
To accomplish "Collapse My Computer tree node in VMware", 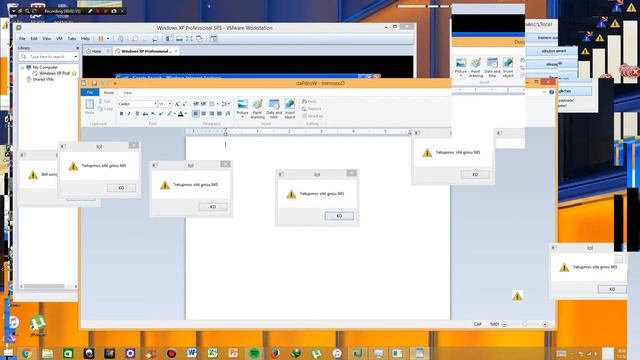I will point(22,67).
